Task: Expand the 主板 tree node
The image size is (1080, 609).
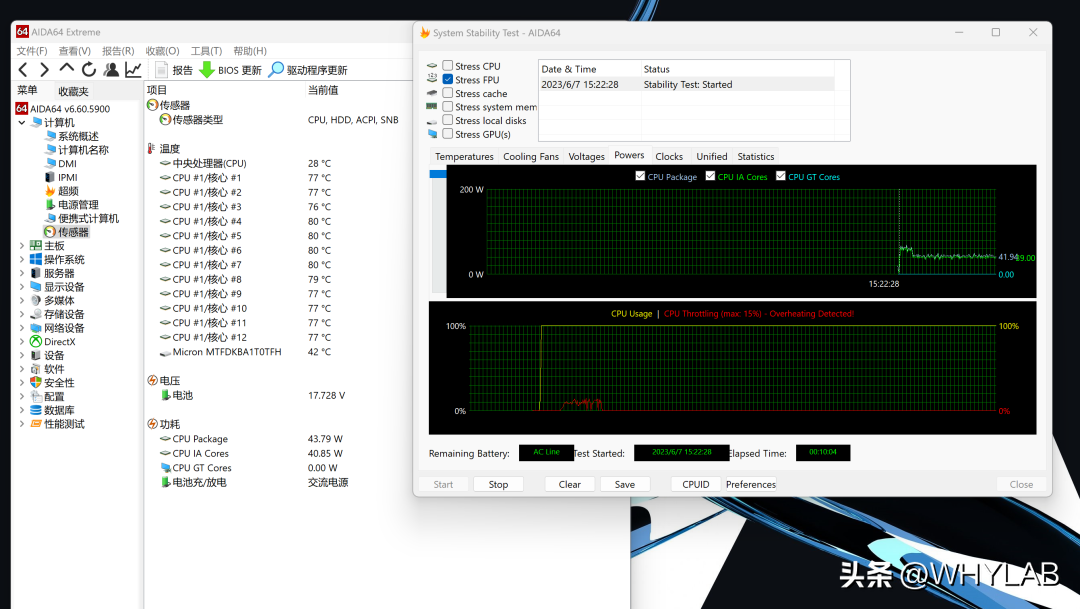Action: [22, 246]
